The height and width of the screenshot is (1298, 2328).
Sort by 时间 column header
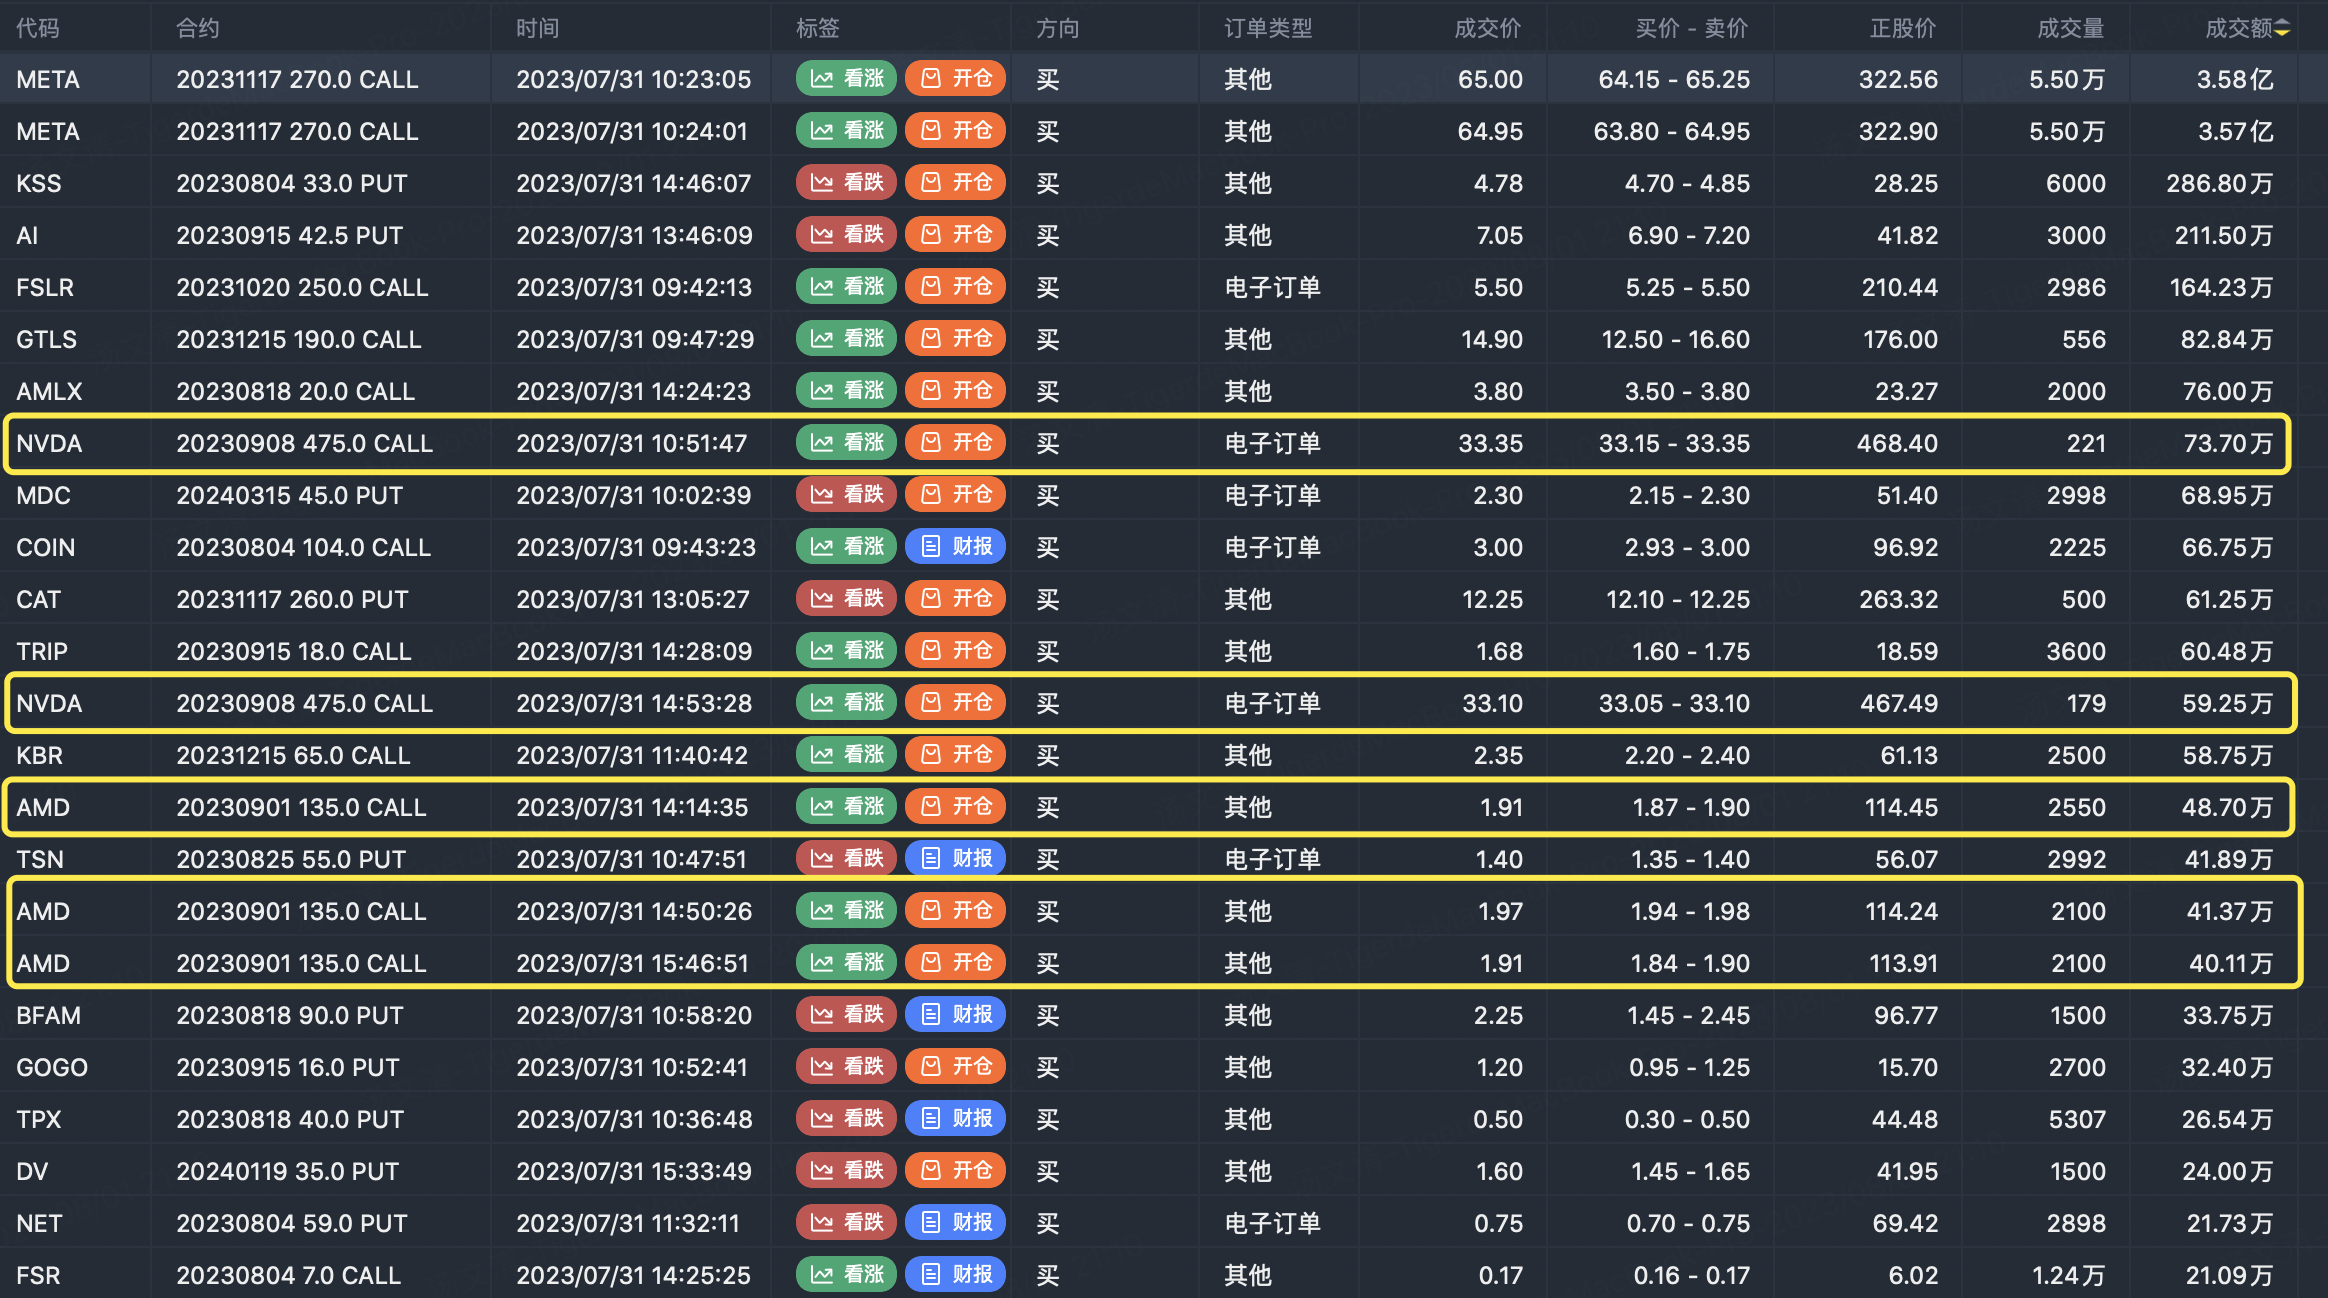(537, 29)
